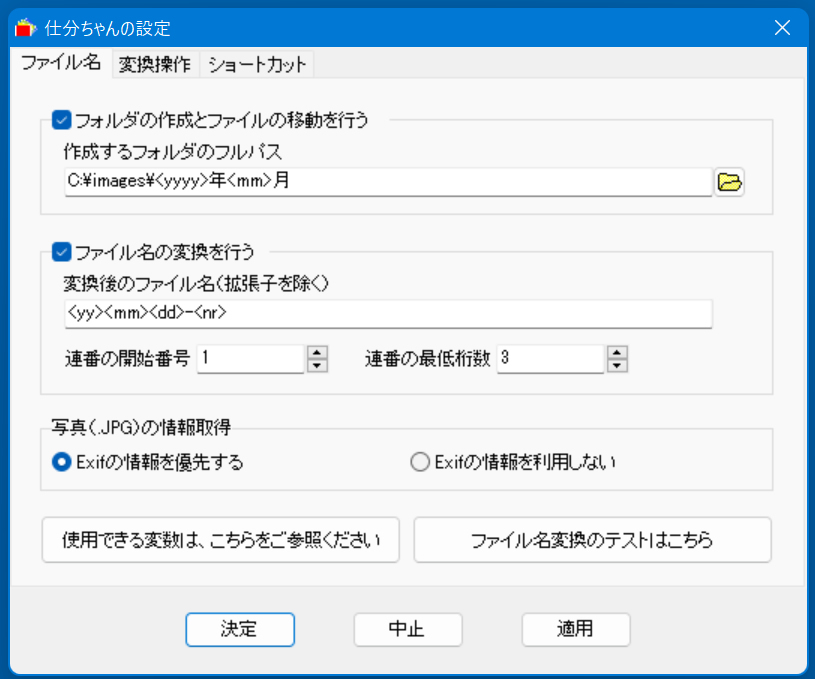Increase 連番の開始番号 with up arrow
This screenshot has height=679, width=815.
(x=318, y=352)
